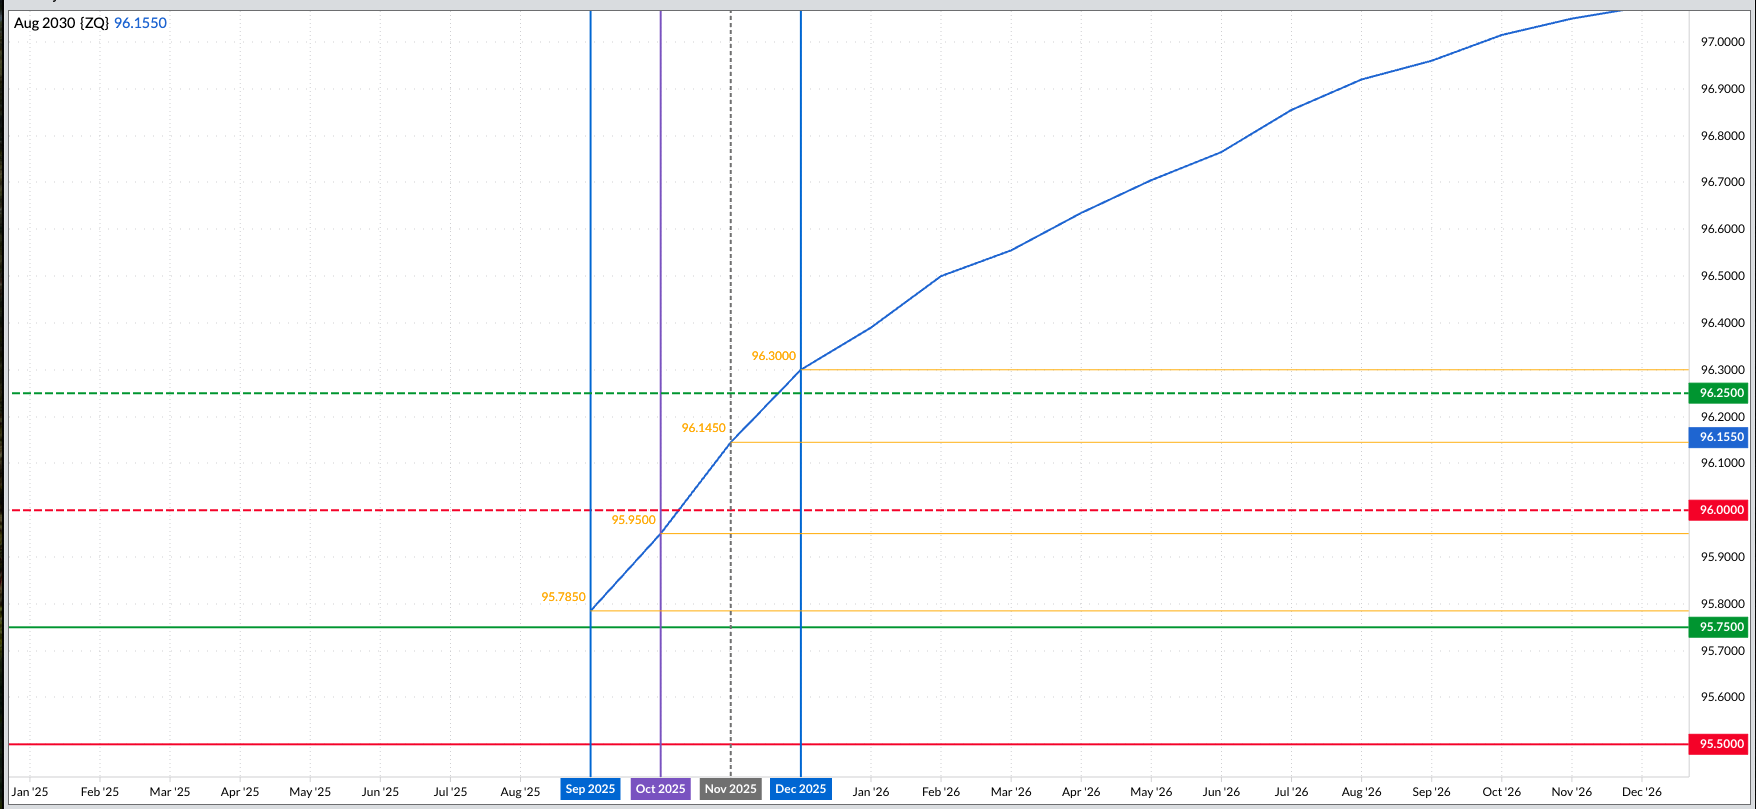Select the red 96.0000 price tag
Viewport: 1756px width, 809px height.
coord(1721,510)
